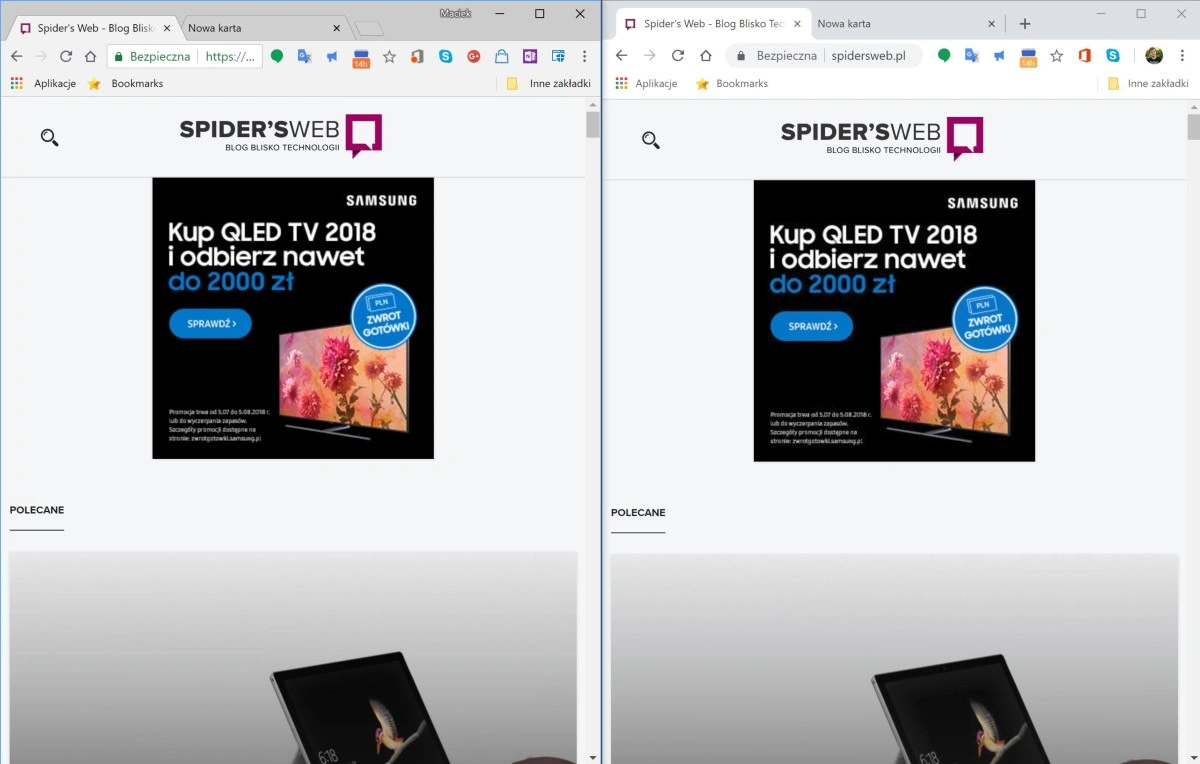The image size is (1200, 764).
Task: Click site search magnifier in left window
Action: (x=49, y=138)
